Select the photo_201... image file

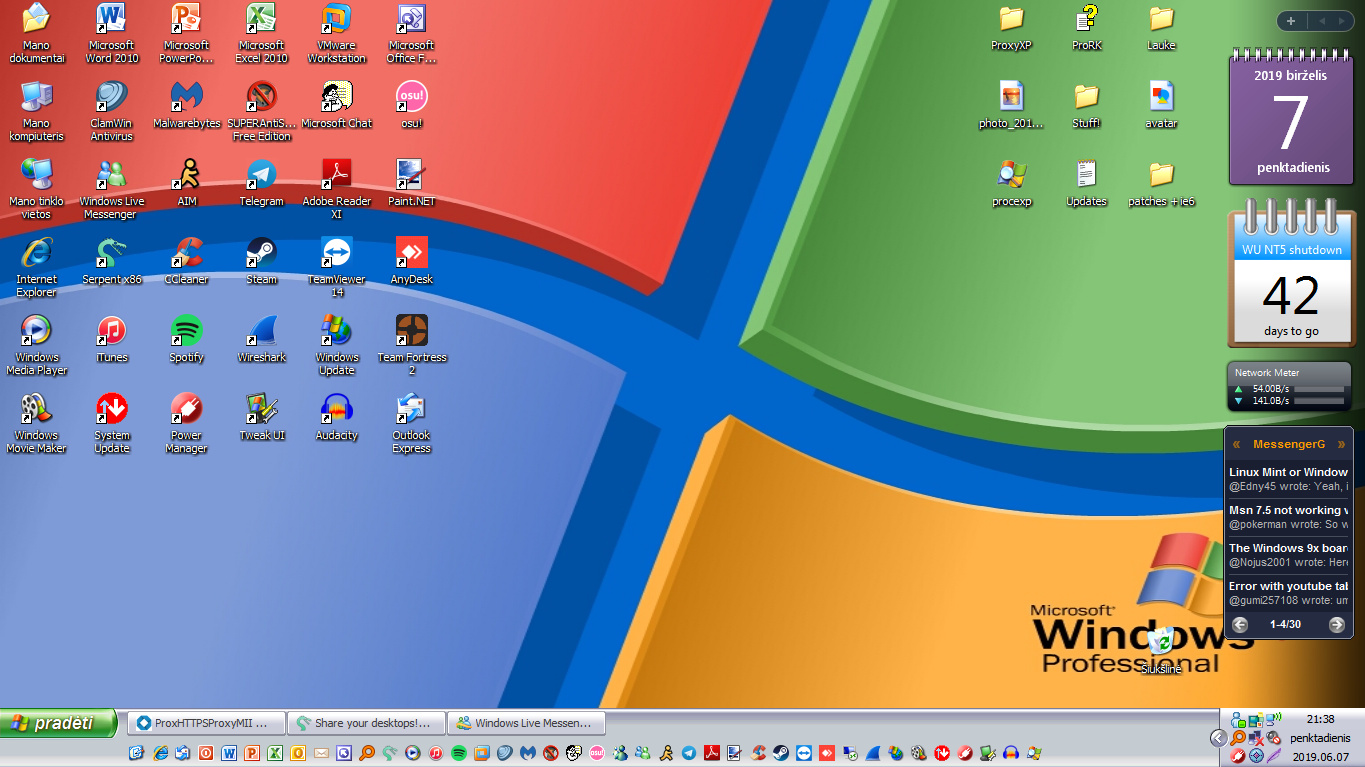(1011, 106)
